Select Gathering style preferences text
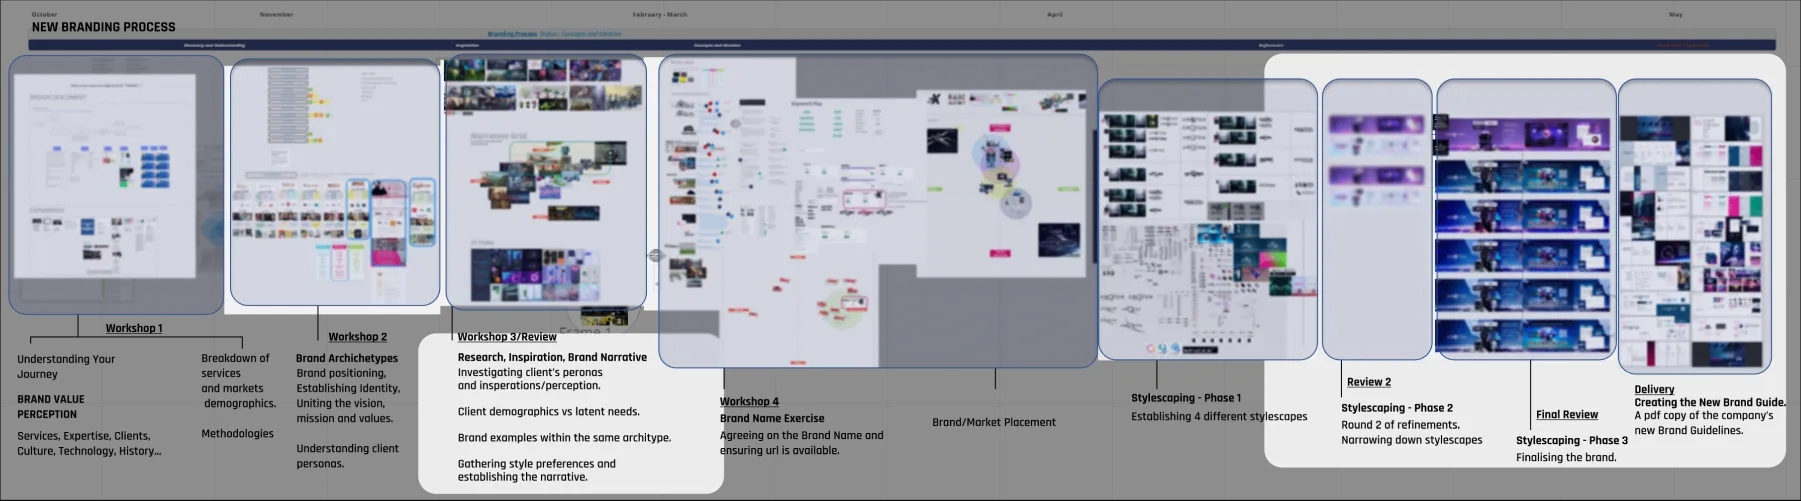The height and width of the screenshot is (501, 1801). (537, 470)
